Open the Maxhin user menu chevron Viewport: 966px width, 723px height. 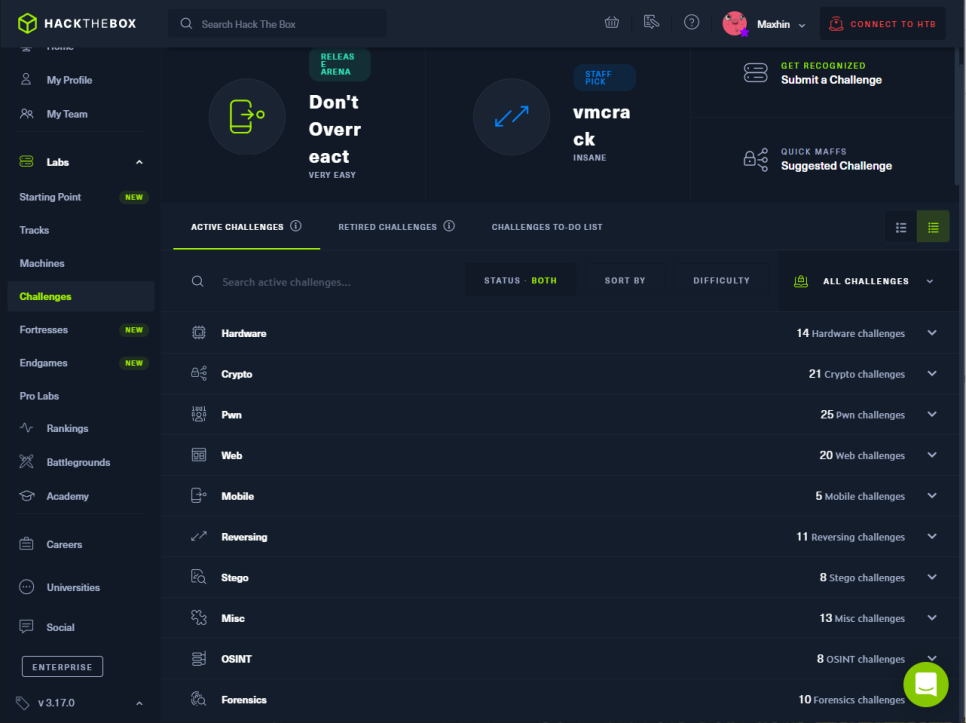coord(802,25)
